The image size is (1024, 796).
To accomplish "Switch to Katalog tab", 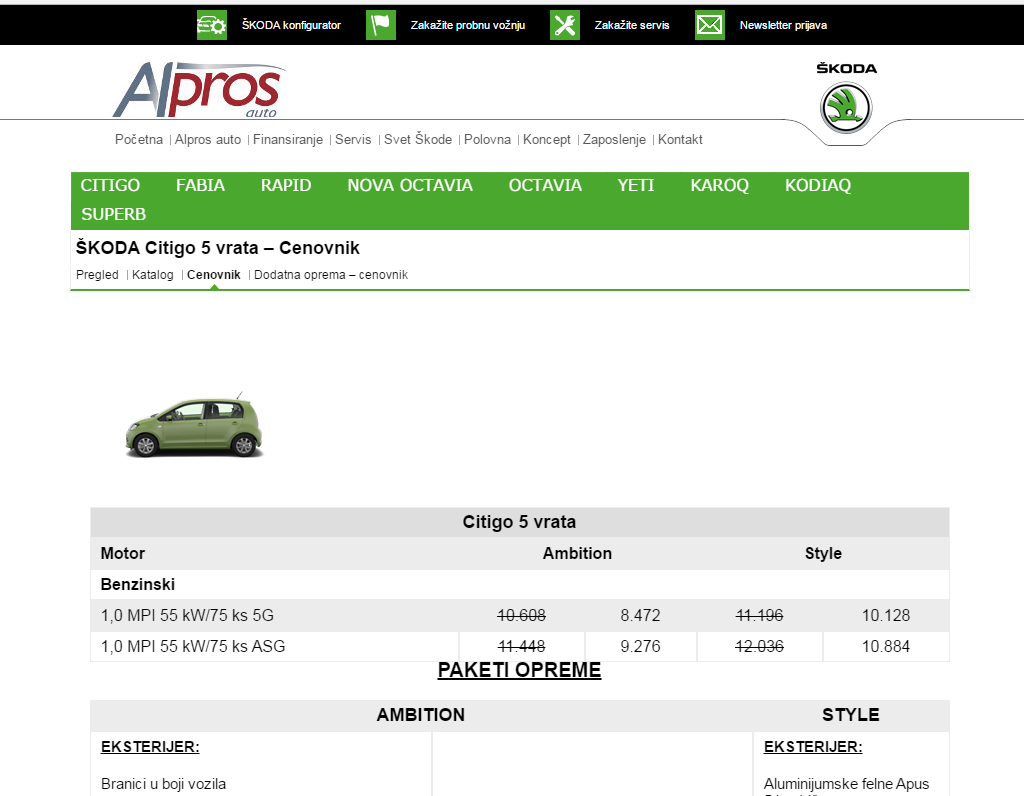I will 153,275.
